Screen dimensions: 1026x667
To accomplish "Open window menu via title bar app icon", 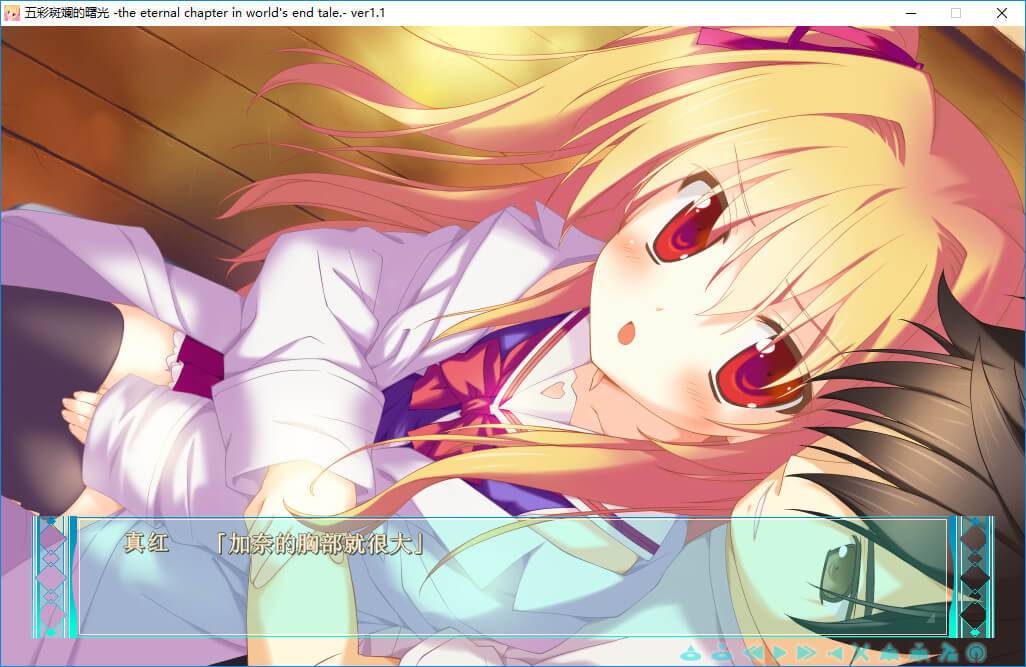I will point(12,13).
